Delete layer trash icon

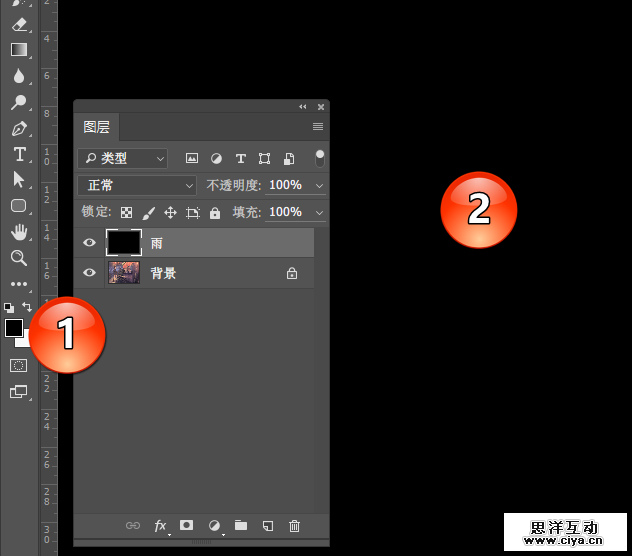[x=295, y=526]
